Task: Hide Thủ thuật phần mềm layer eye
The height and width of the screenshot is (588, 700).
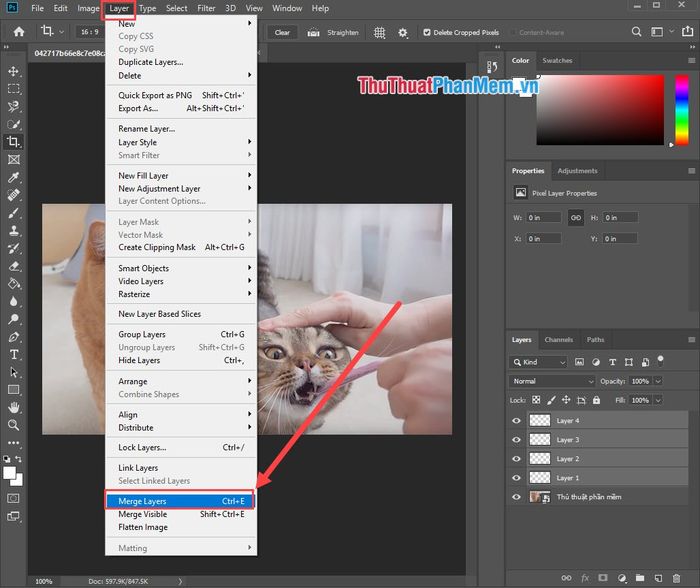Action: tap(517, 497)
